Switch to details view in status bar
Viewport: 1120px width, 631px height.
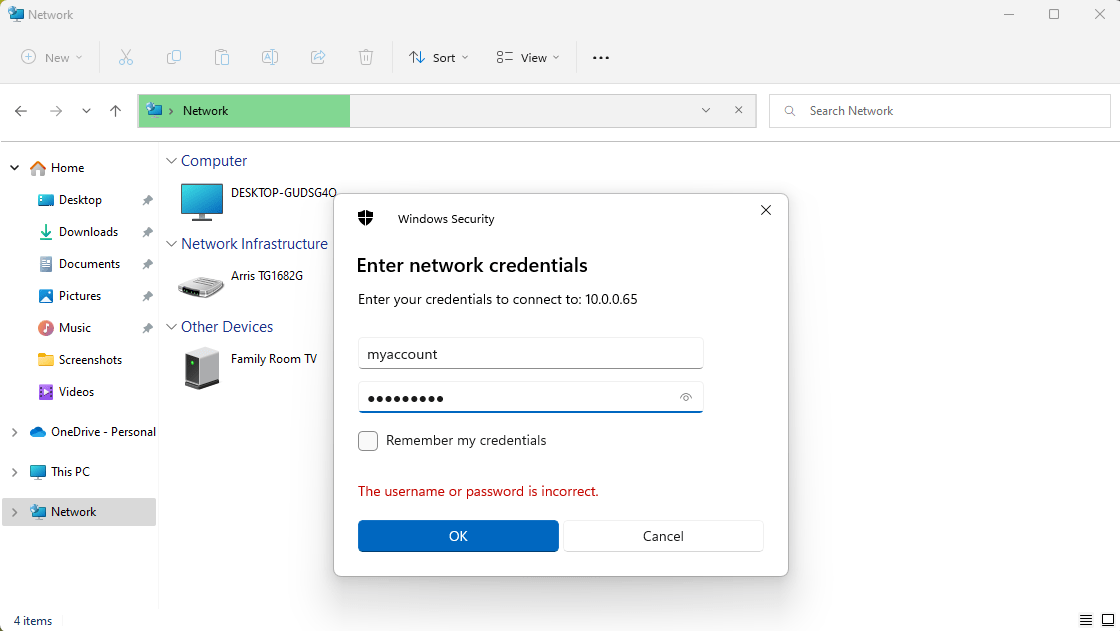tap(1086, 620)
